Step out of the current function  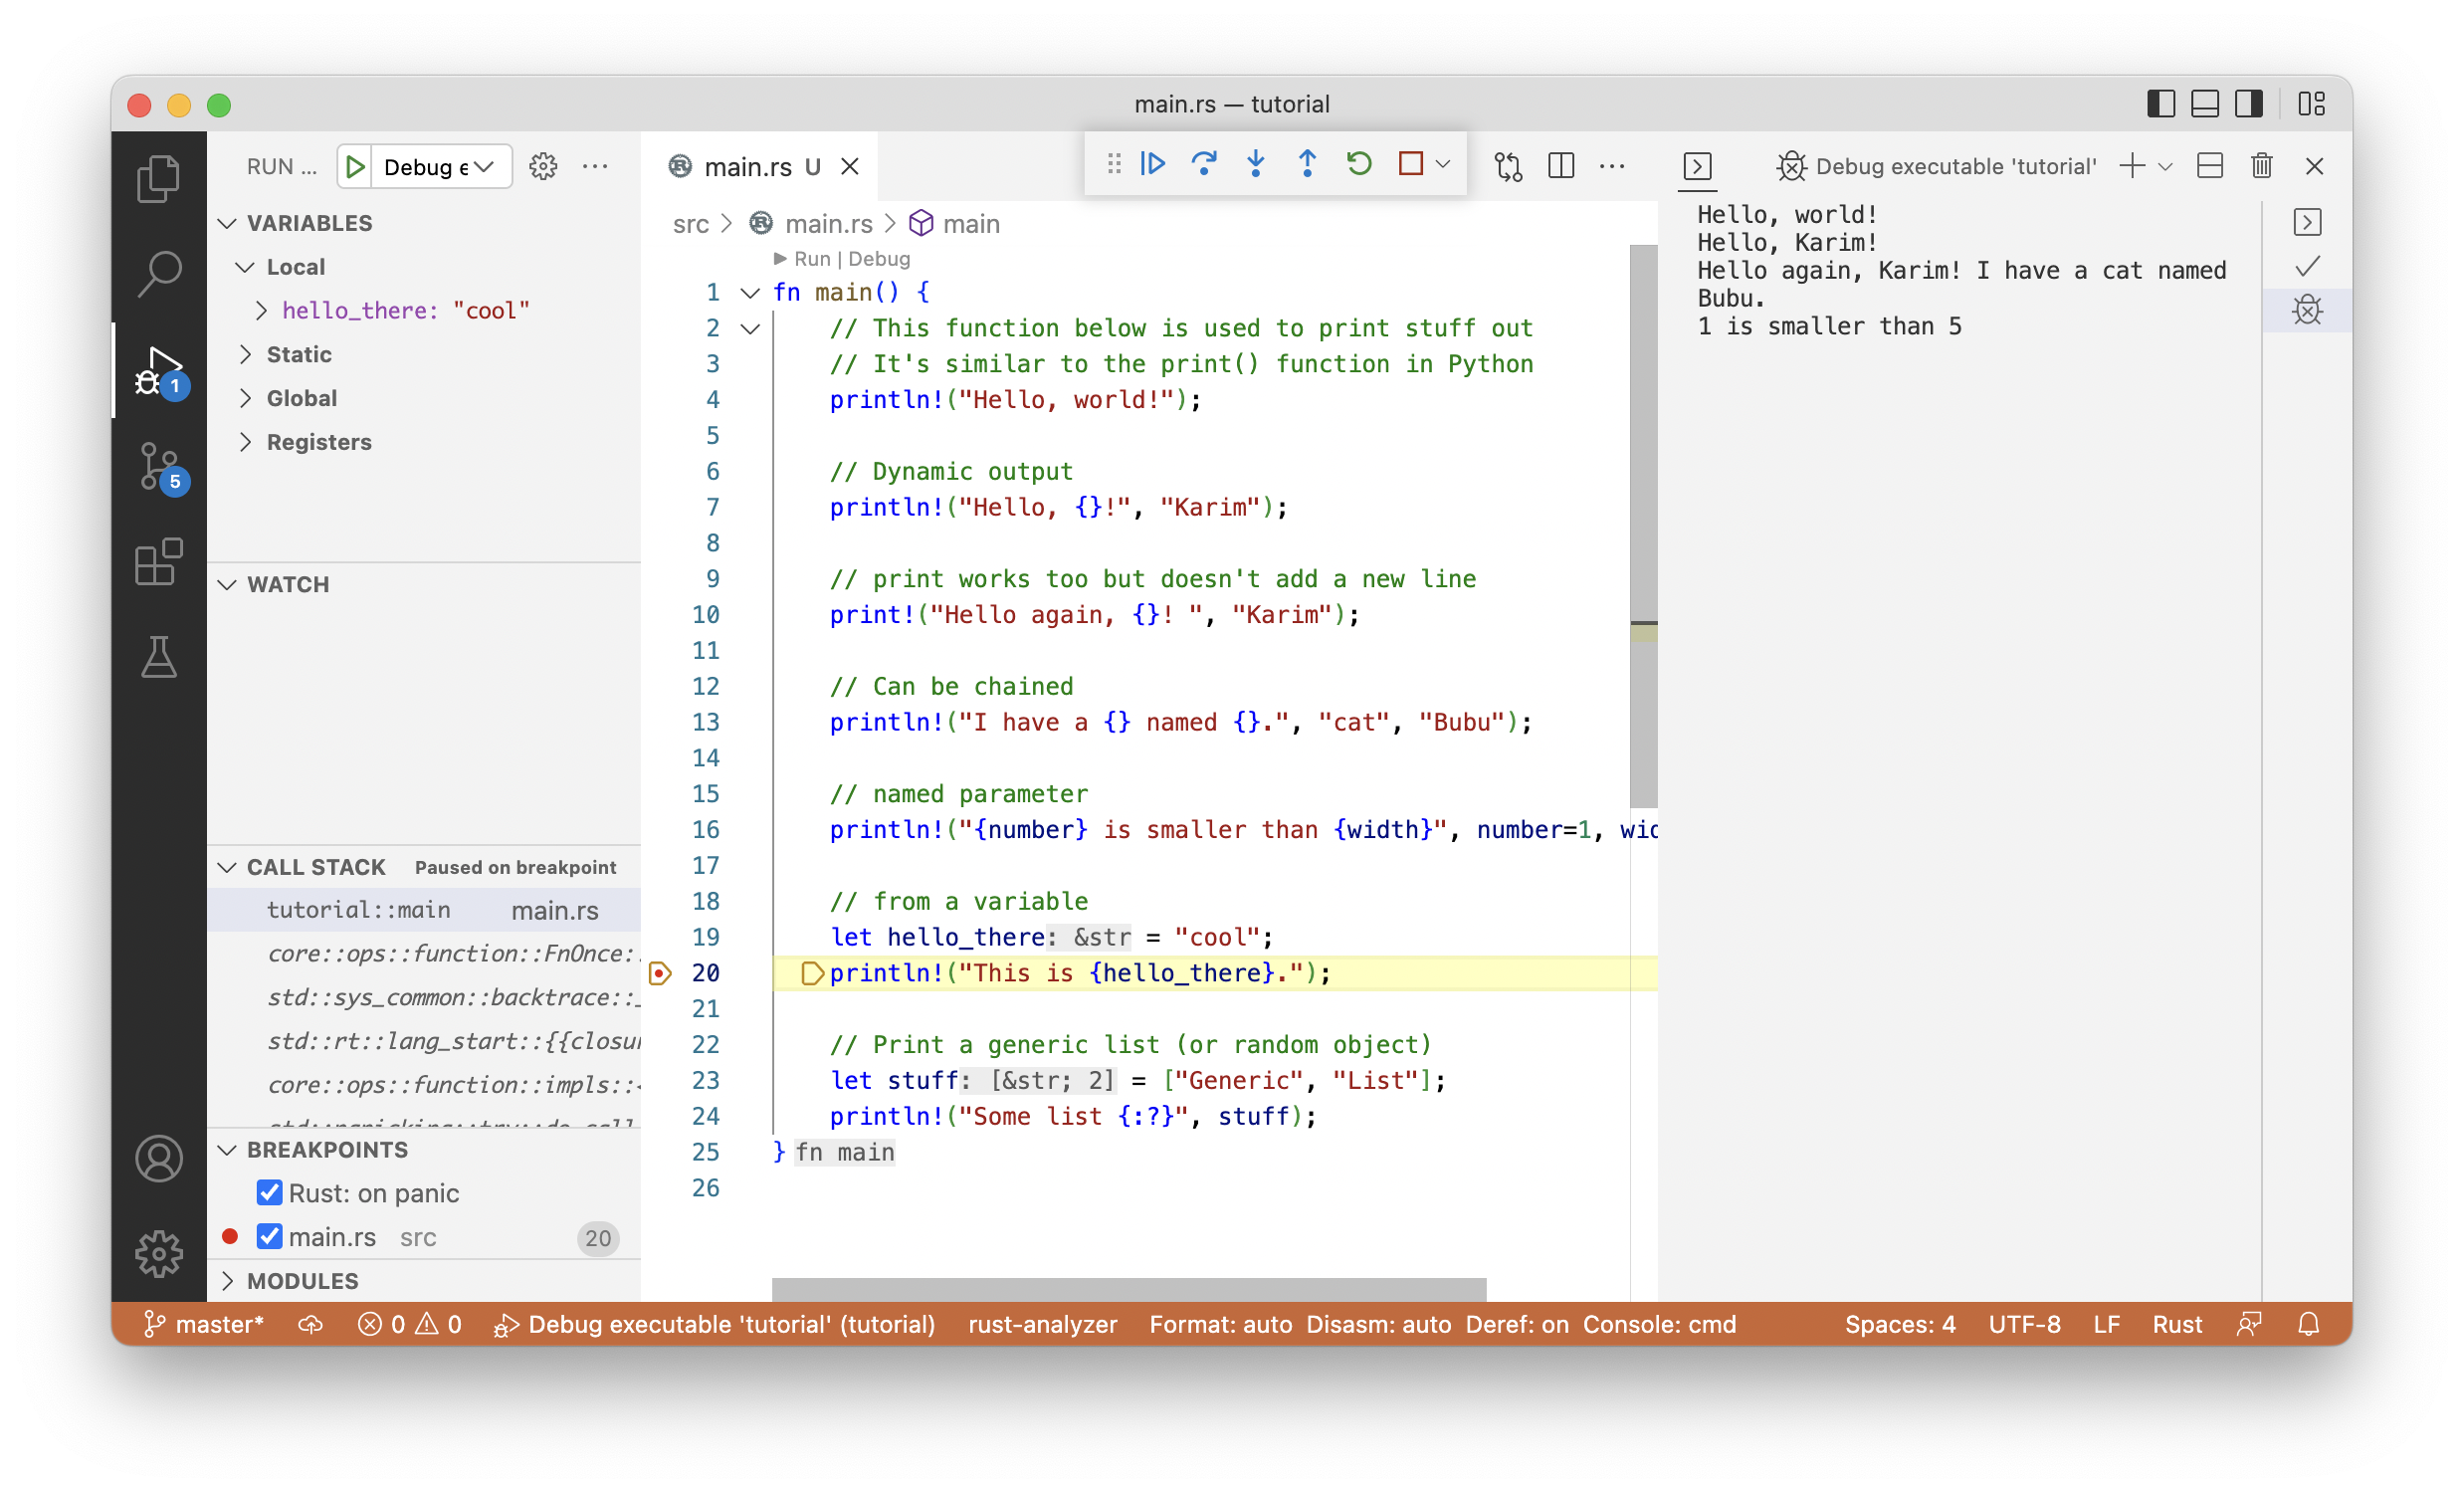click(1306, 163)
